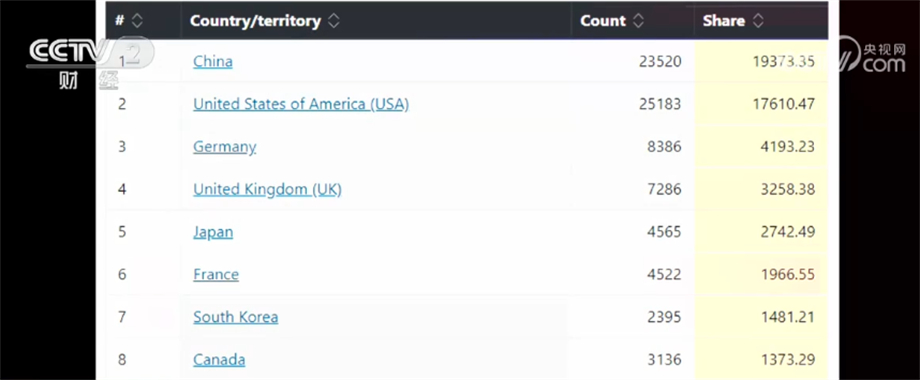920x380 pixels.
Task: Click the Country/territory header label
Action: [x=255, y=21]
